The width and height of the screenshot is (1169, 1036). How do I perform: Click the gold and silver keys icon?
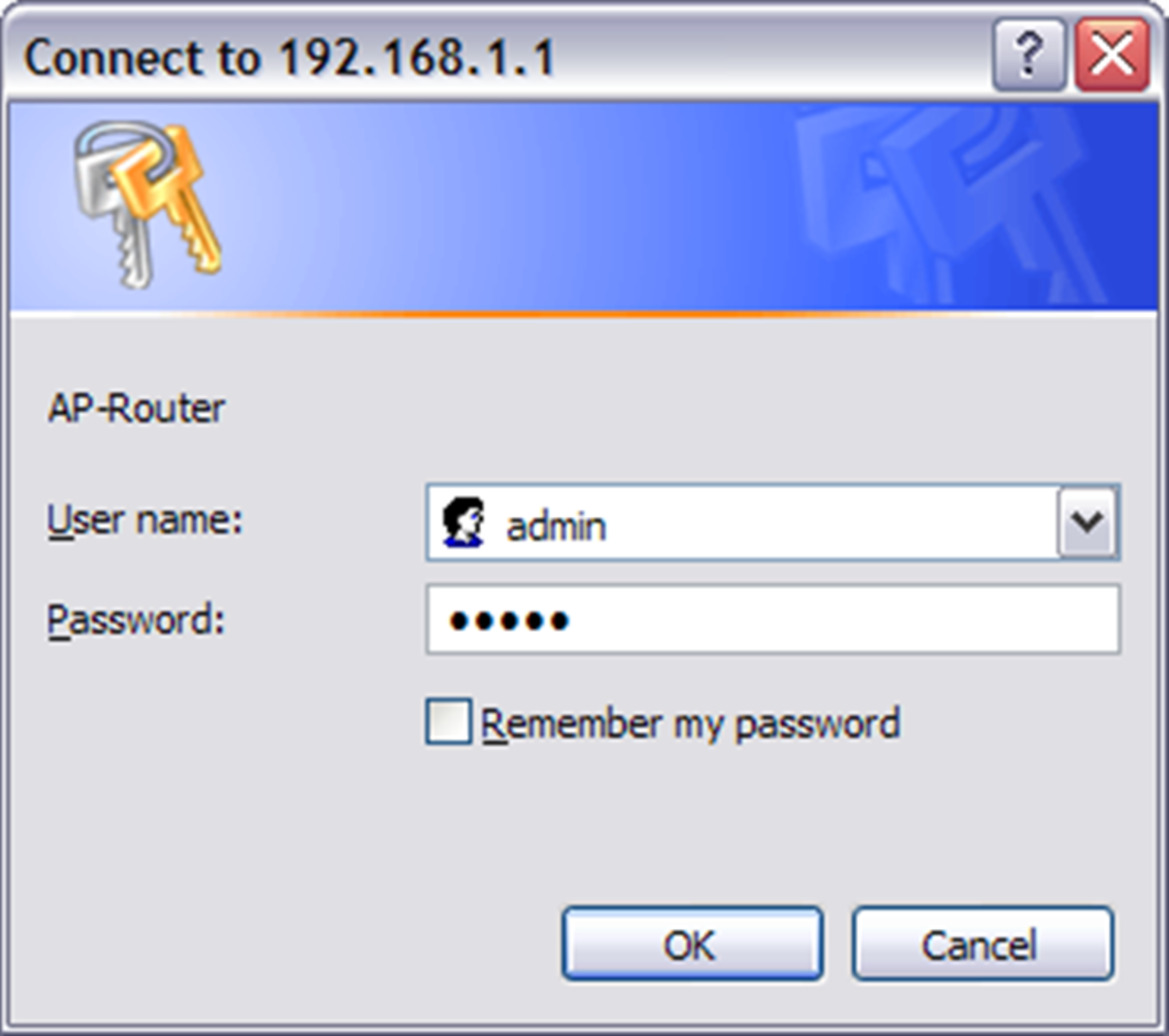pyautogui.click(x=147, y=205)
